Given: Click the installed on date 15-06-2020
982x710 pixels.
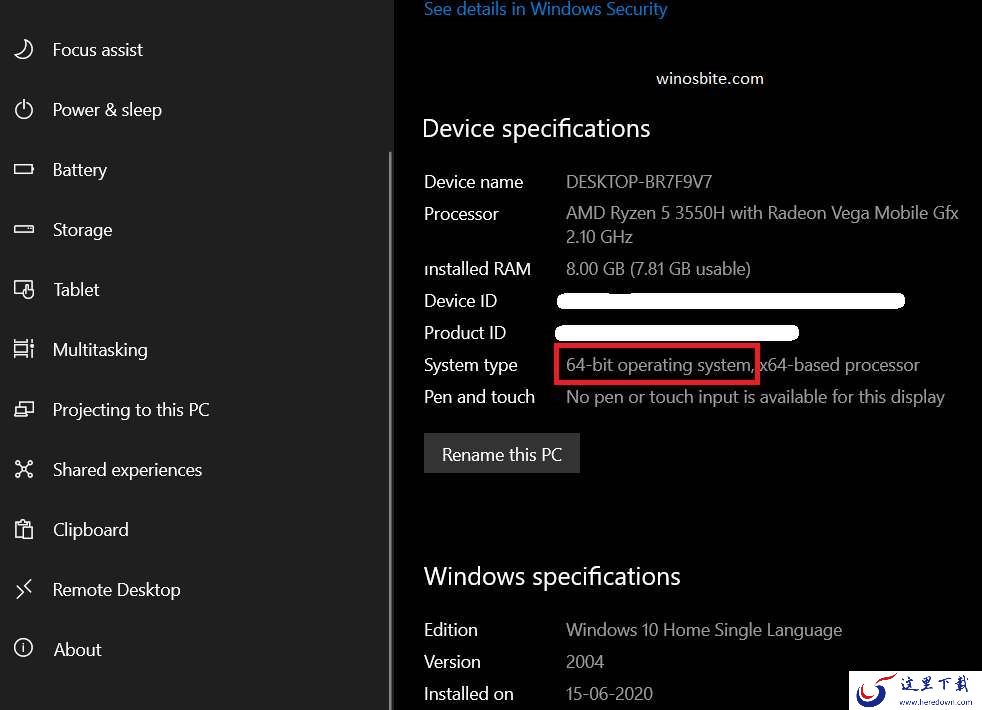Looking at the screenshot, I should pos(609,694).
